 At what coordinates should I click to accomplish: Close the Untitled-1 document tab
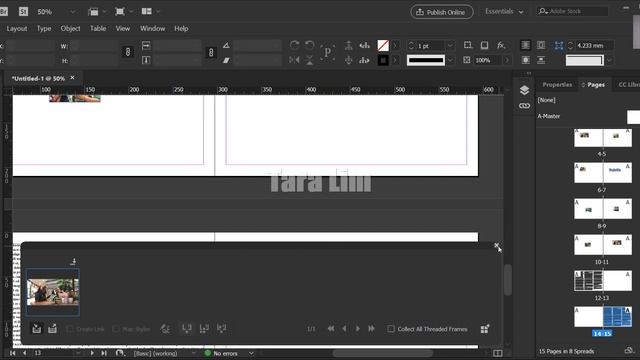point(73,78)
